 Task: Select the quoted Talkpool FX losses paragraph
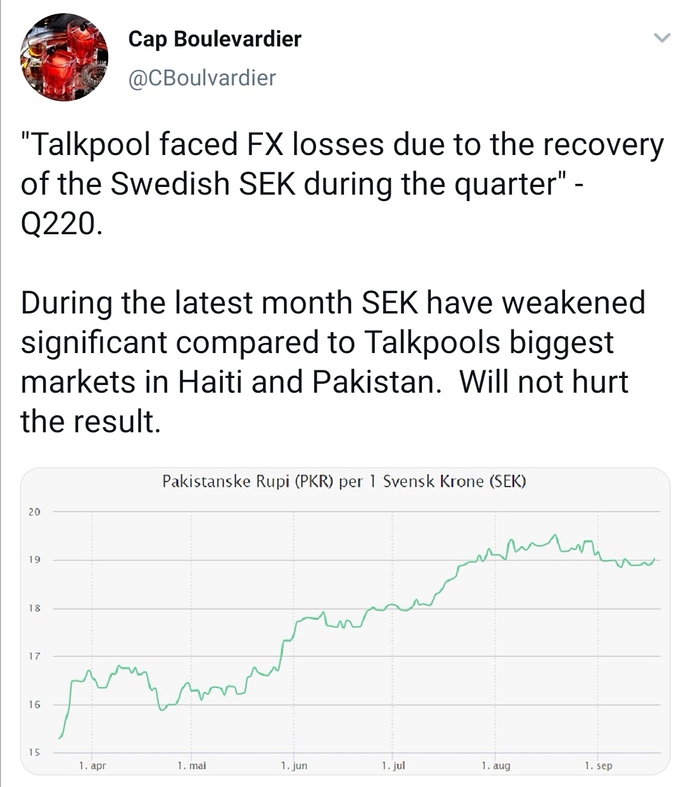[x=342, y=184]
